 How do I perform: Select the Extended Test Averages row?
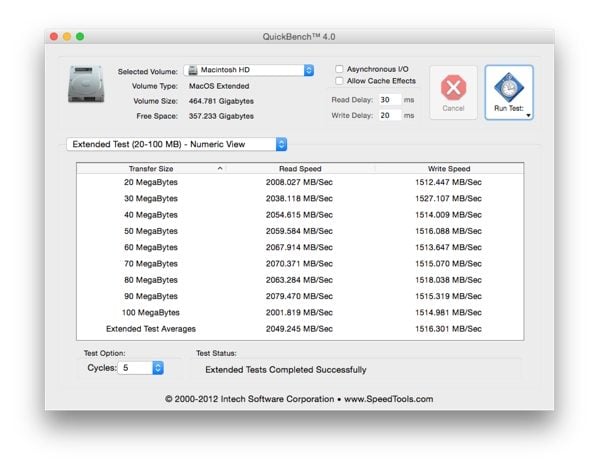click(300, 329)
